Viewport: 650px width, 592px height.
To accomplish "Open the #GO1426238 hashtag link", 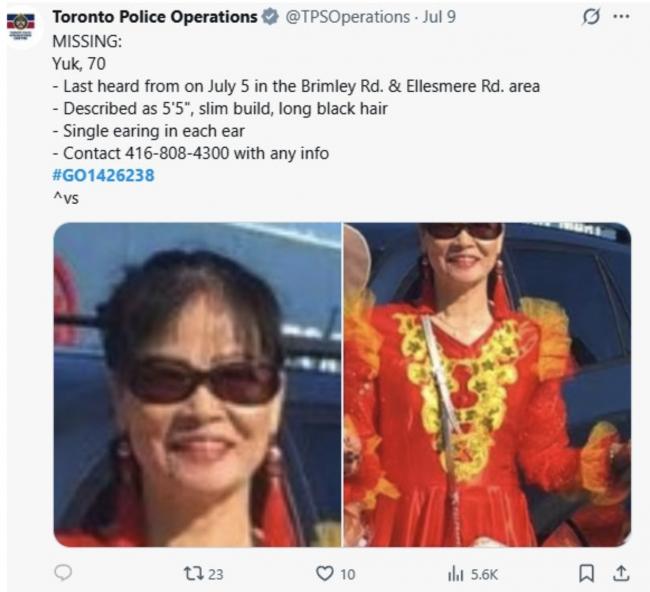I will click(103, 175).
